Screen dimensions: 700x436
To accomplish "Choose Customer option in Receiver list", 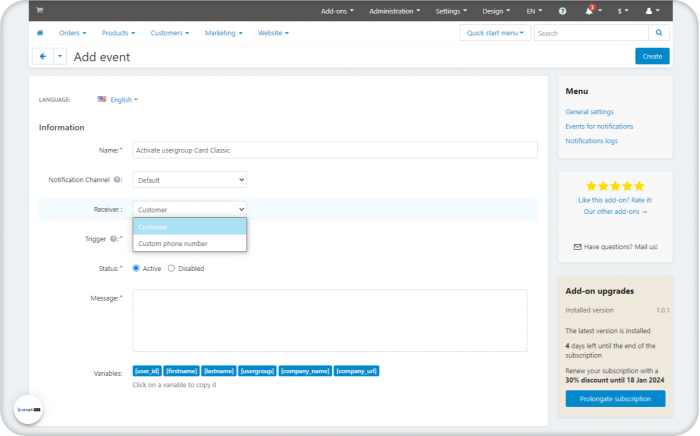I will pos(189,227).
